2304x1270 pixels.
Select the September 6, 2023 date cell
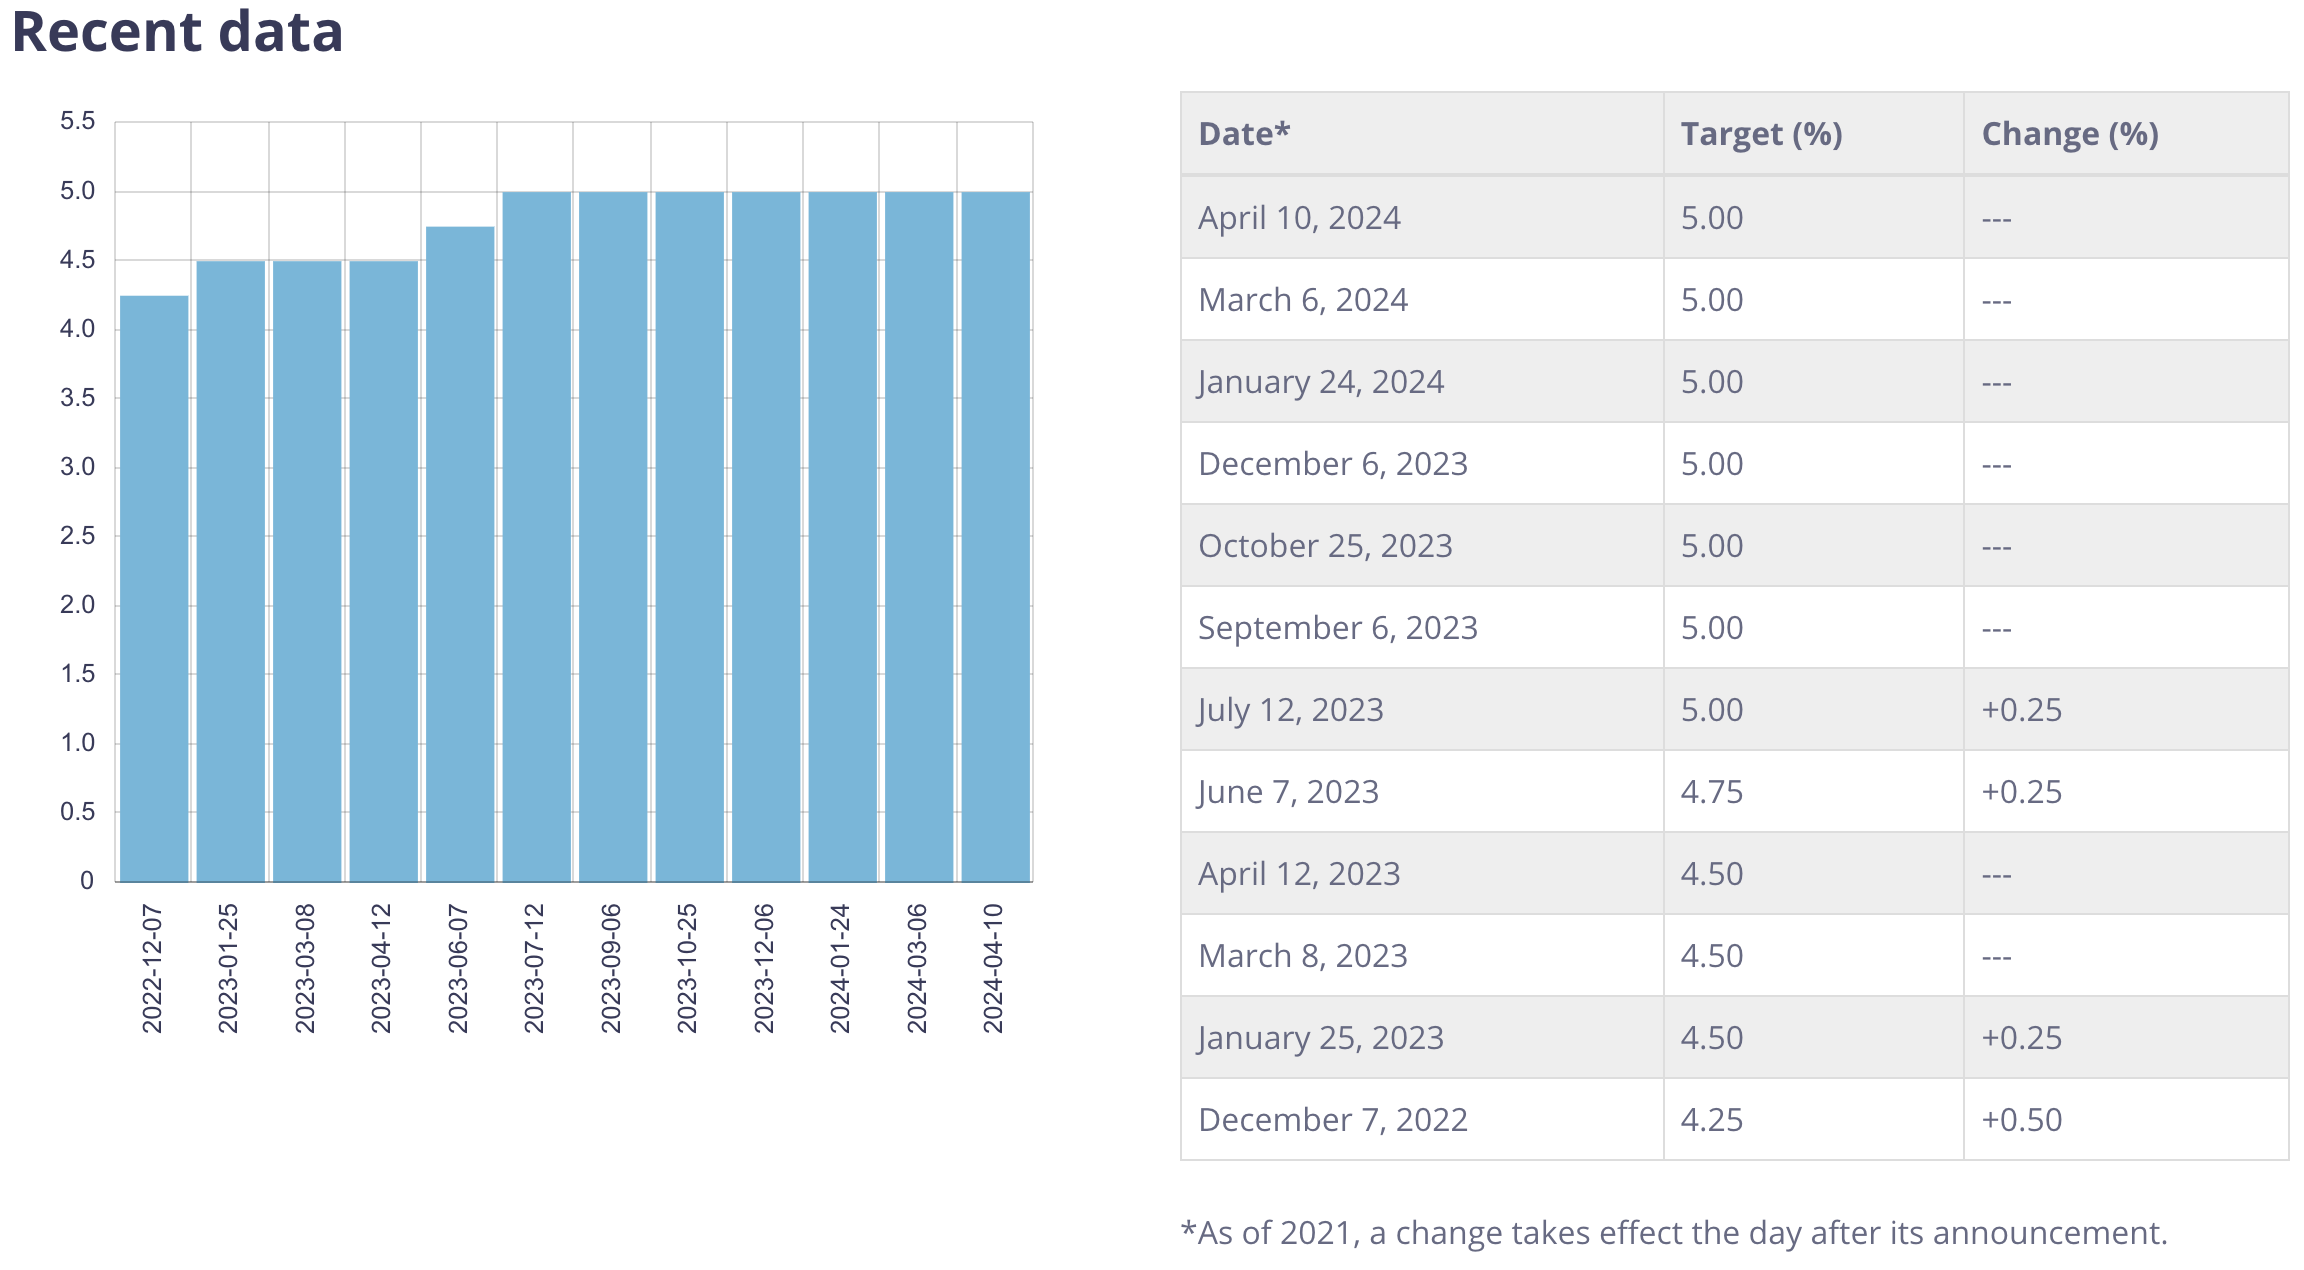pos(1337,628)
